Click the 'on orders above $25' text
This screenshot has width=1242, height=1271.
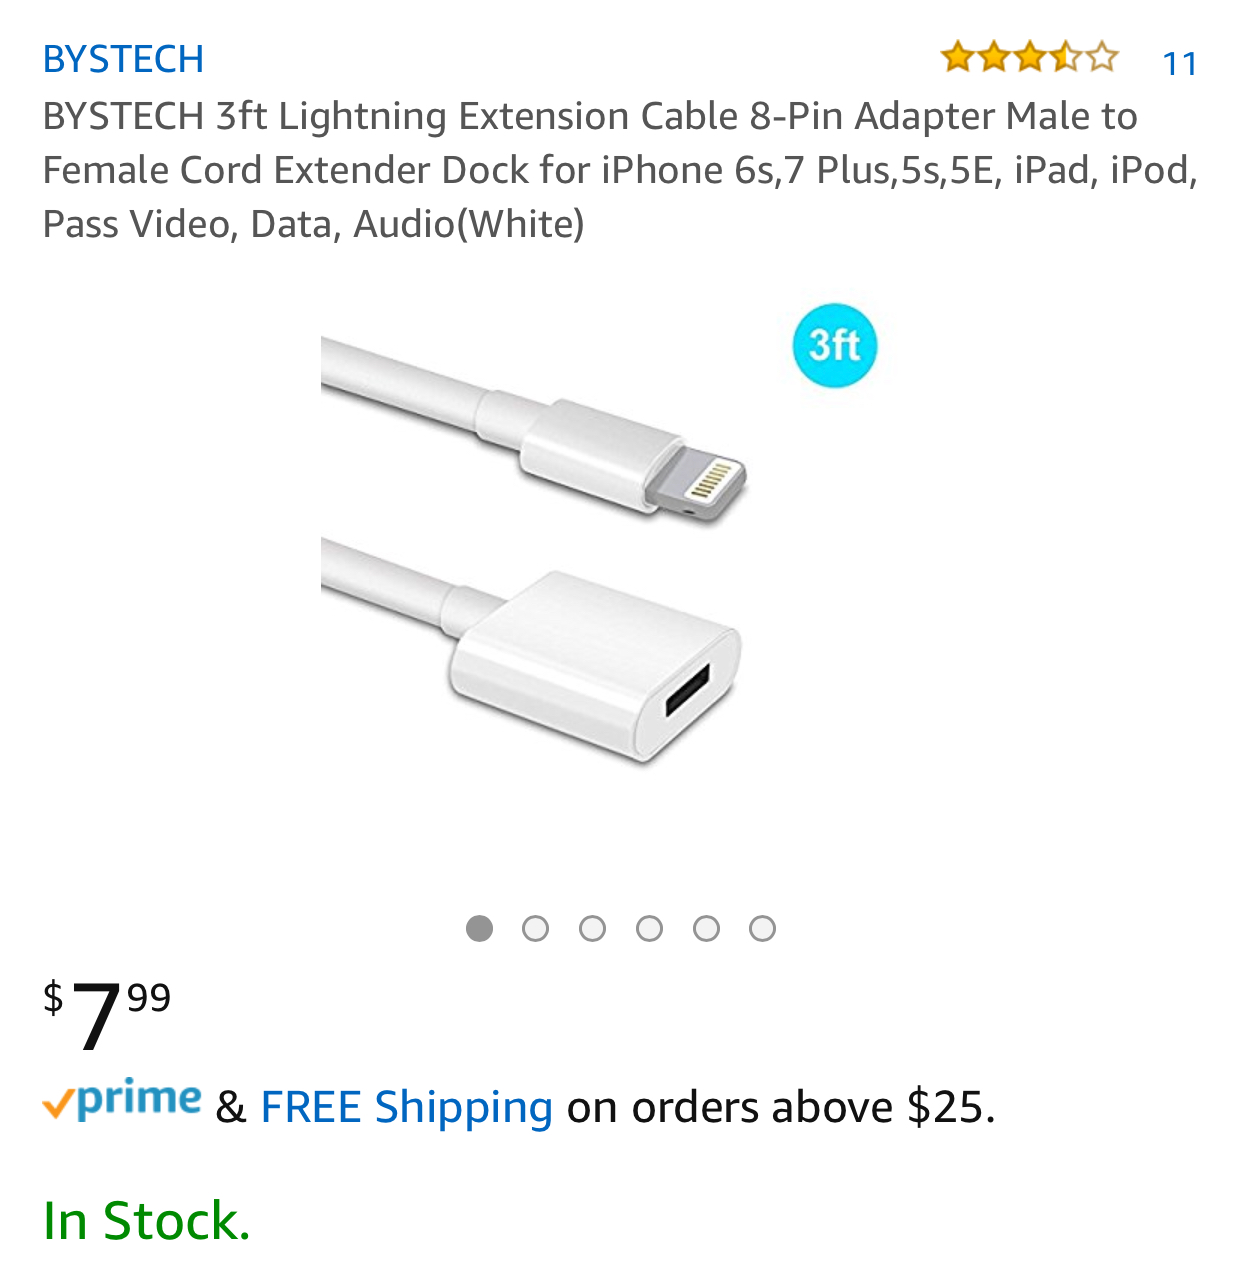coord(780,1107)
